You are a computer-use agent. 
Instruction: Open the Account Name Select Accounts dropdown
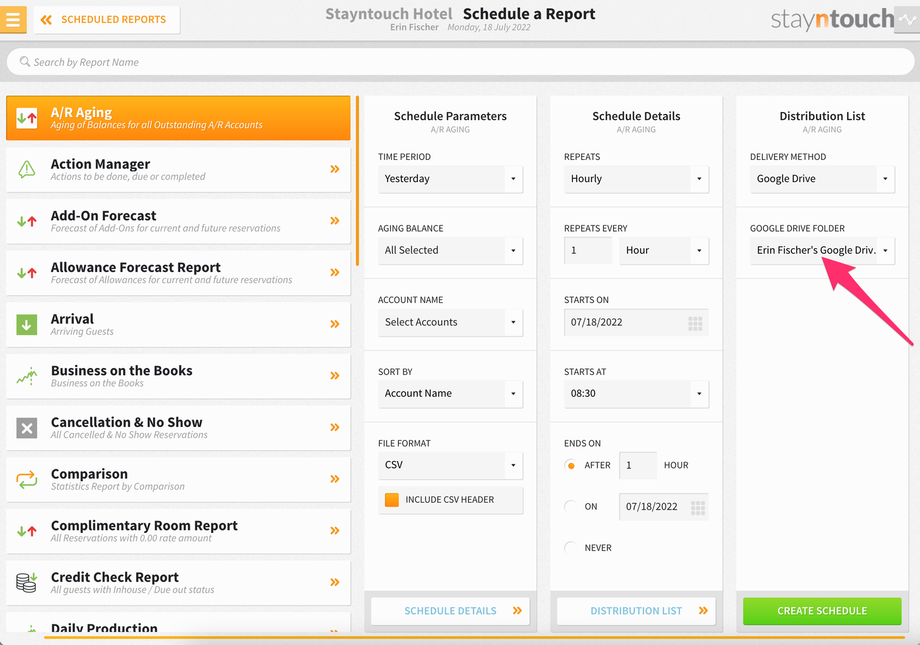[450, 322]
